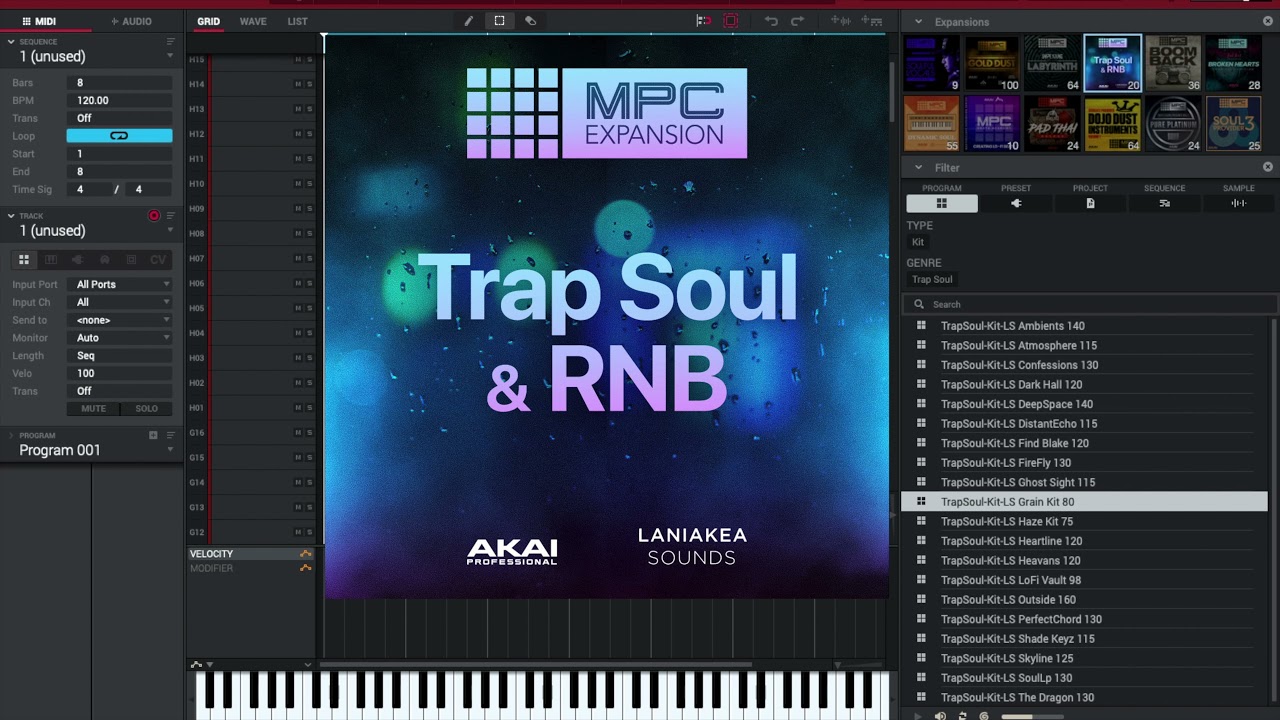Select TrapSoul-Kit-LS Ambients 140
The height and width of the screenshot is (720, 1280).
(x=1084, y=326)
